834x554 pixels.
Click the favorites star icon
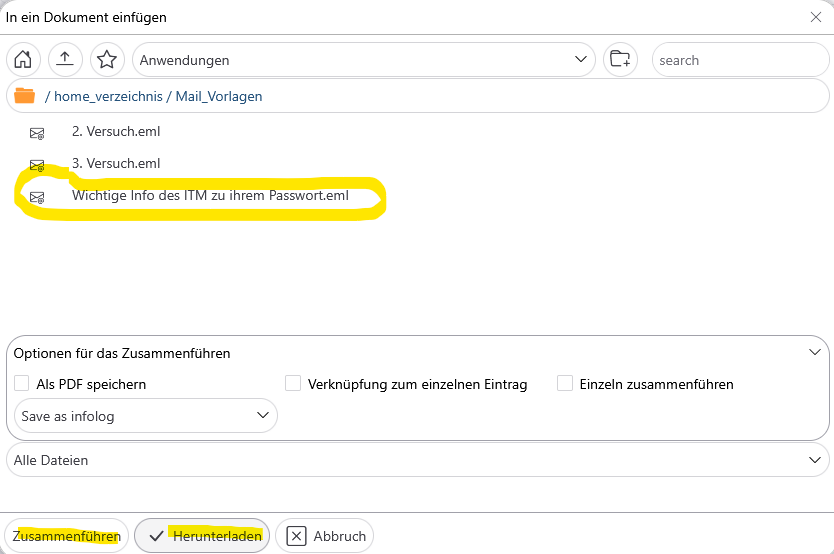point(107,60)
